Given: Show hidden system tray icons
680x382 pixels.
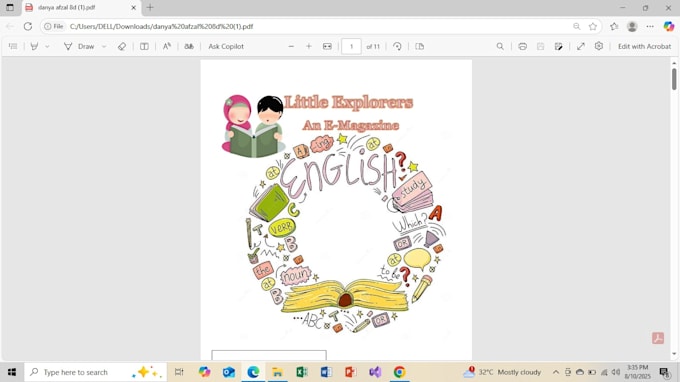Looking at the screenshot, I should click(x=556, y=372).
